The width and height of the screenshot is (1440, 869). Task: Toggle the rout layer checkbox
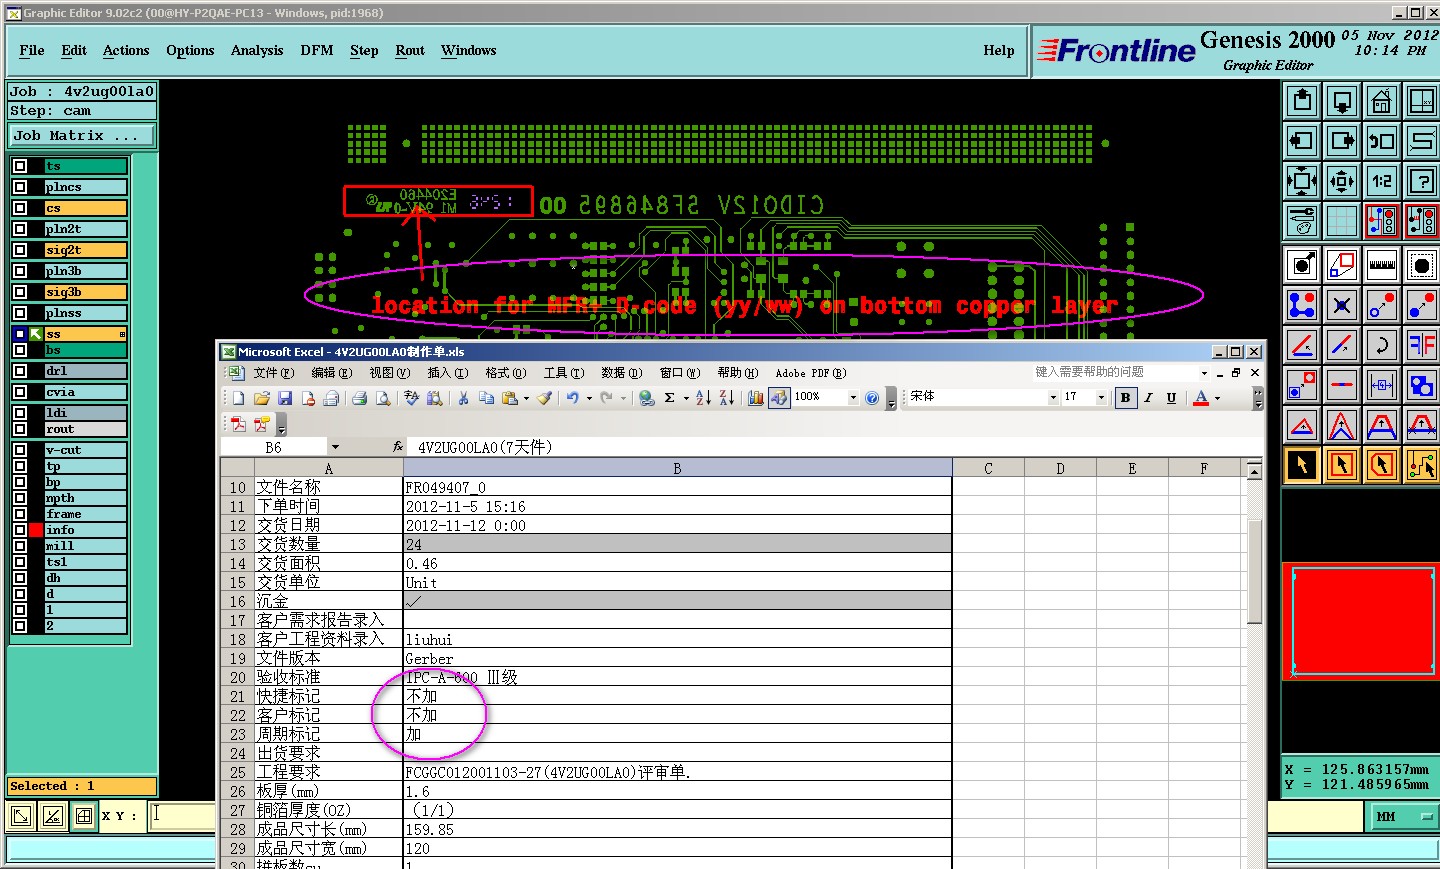[x=20, y=429]
